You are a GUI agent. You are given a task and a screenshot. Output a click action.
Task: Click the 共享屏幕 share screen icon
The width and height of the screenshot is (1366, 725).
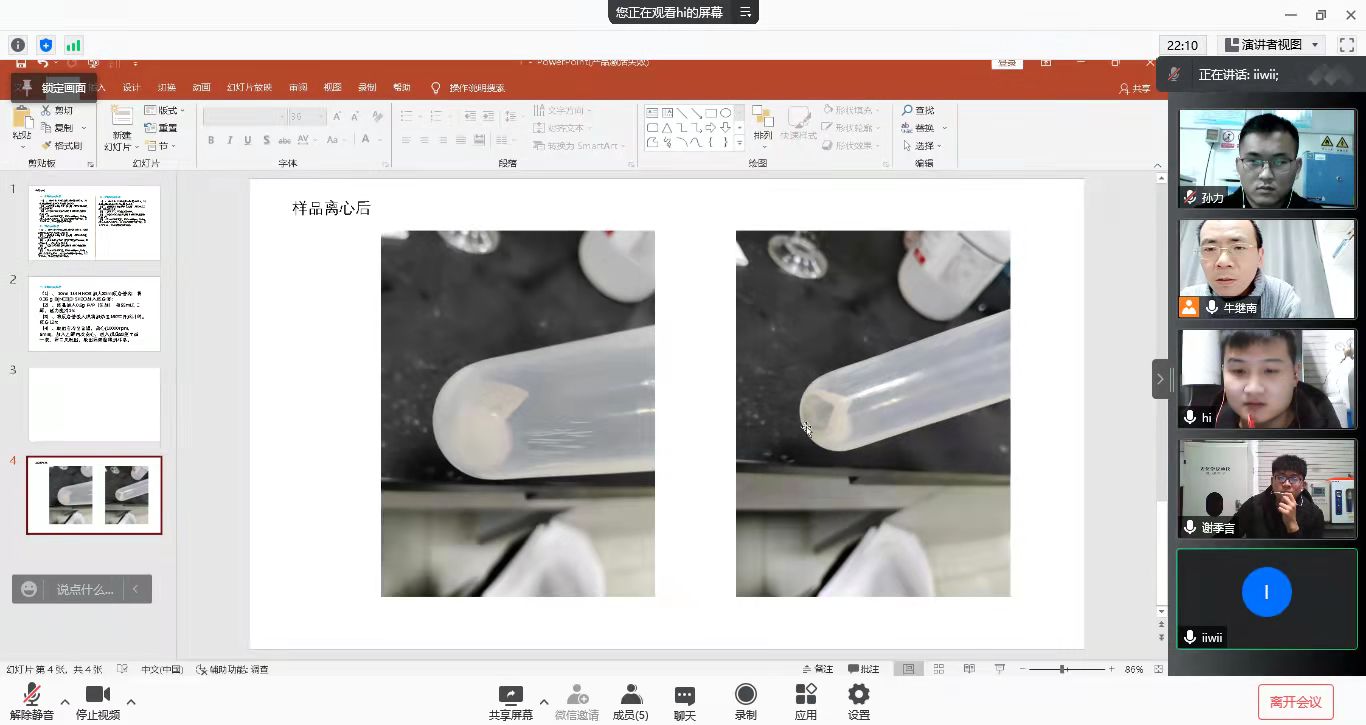tap(511, 702)
